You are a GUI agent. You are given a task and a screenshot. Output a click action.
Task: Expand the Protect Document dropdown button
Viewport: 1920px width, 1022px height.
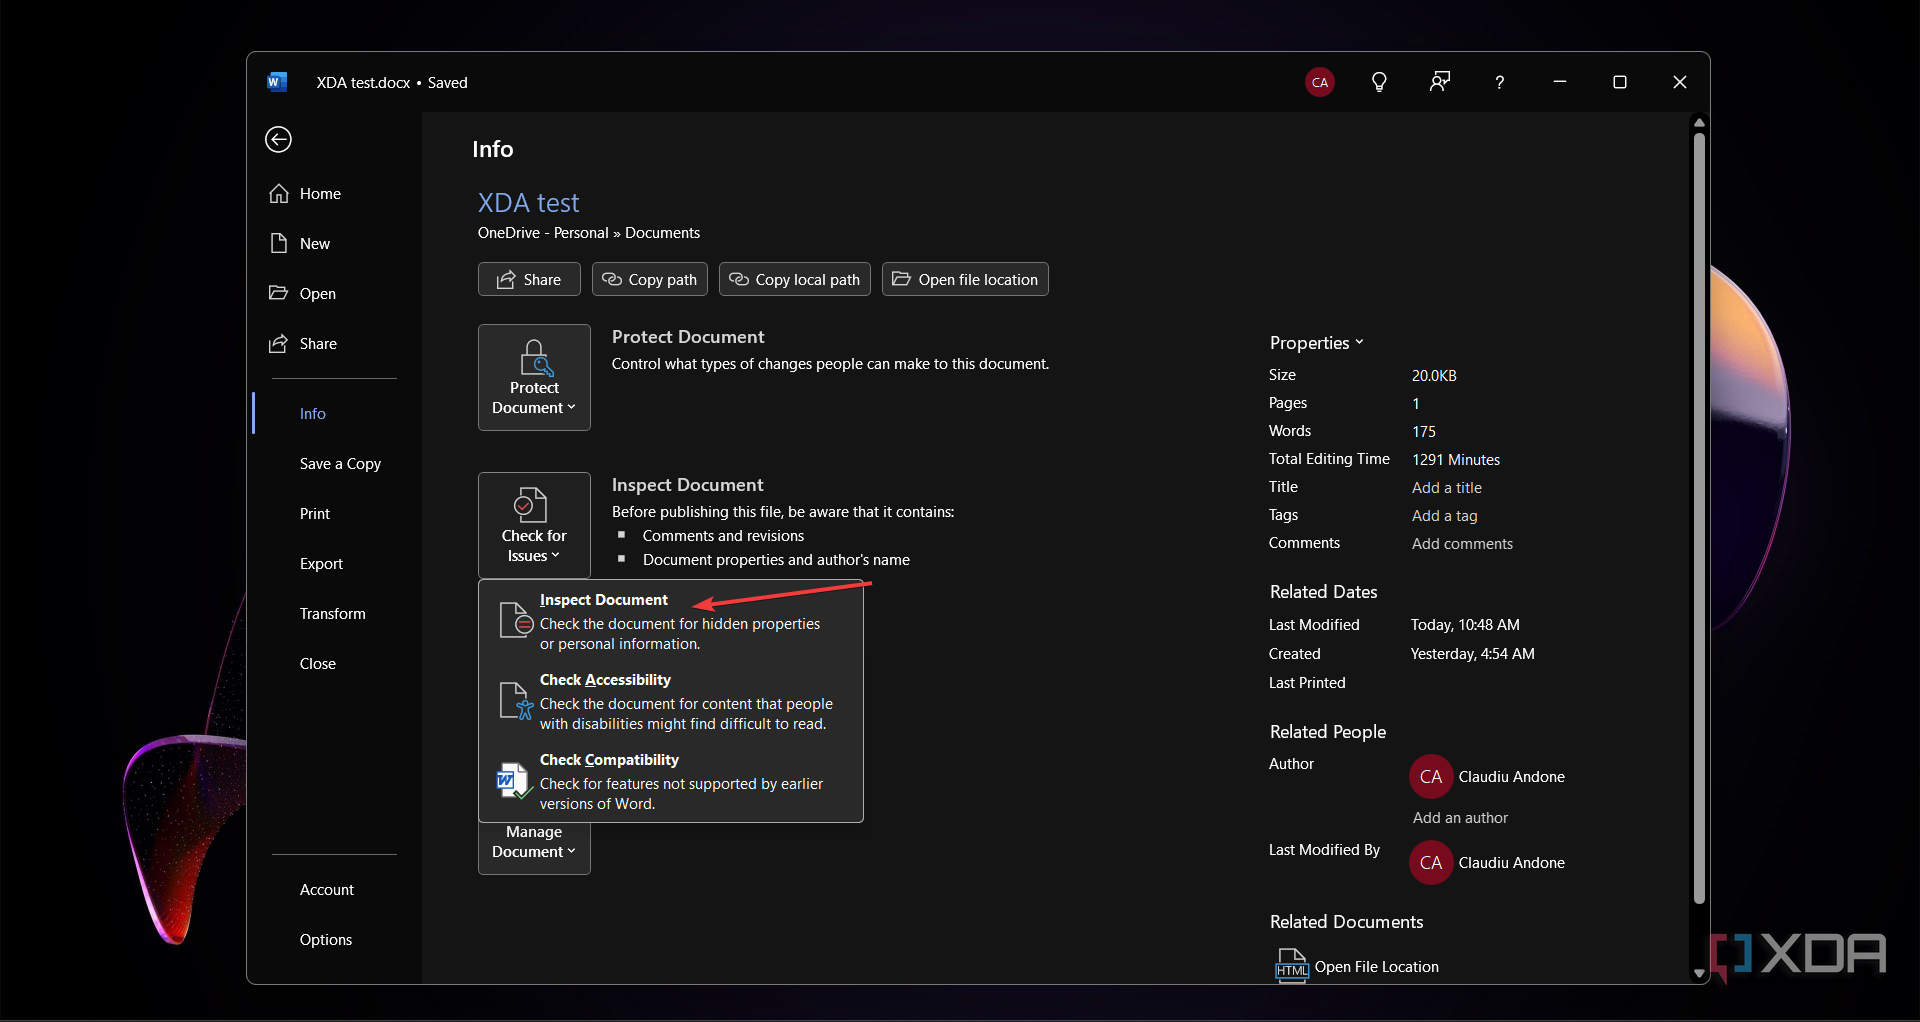534,377
